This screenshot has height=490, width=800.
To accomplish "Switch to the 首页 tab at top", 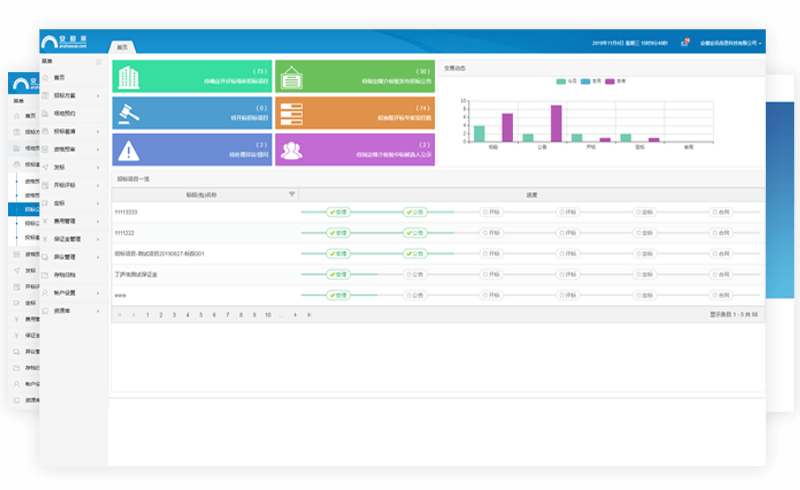I will tap(122, 47).
